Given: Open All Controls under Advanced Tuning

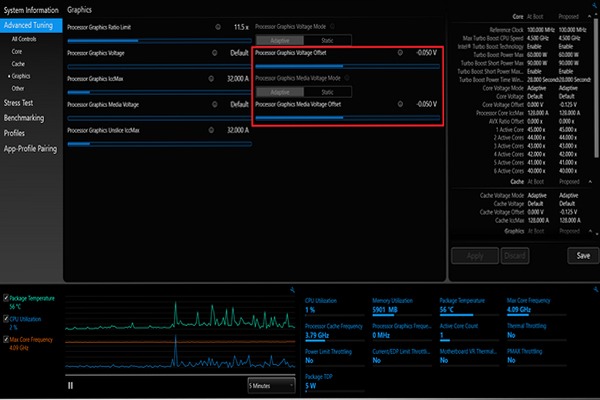Looking at the screenshot, I should pos(24,39).
